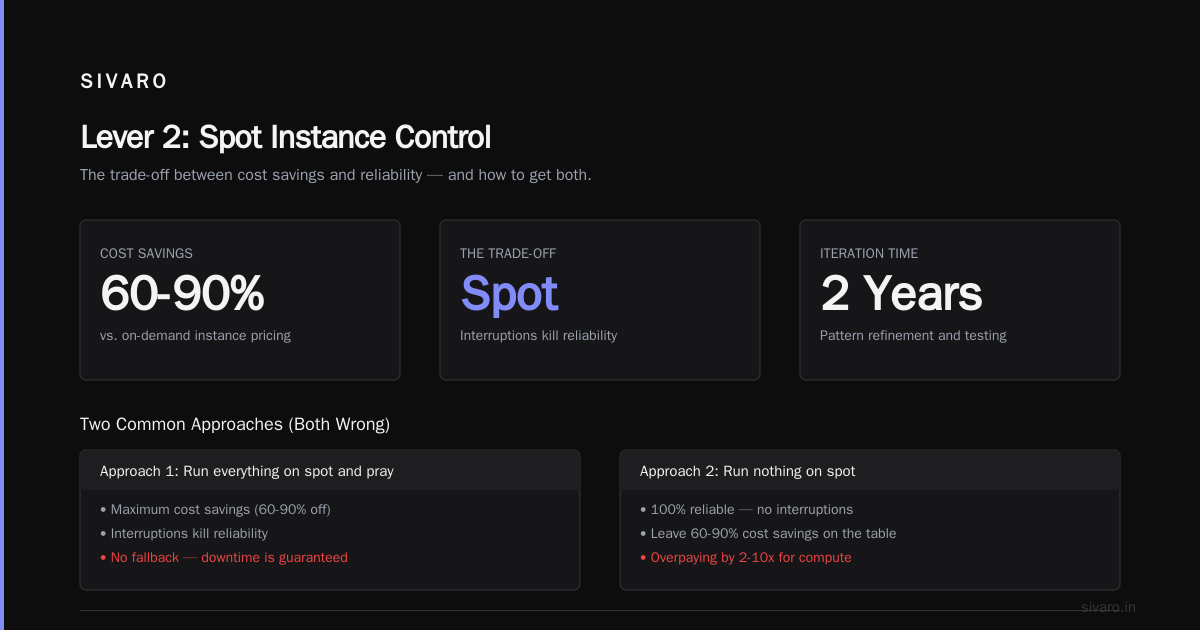Screen dimensions: 1200x630
Task: Click the 60-90% large figure
Action: (182, 293)
